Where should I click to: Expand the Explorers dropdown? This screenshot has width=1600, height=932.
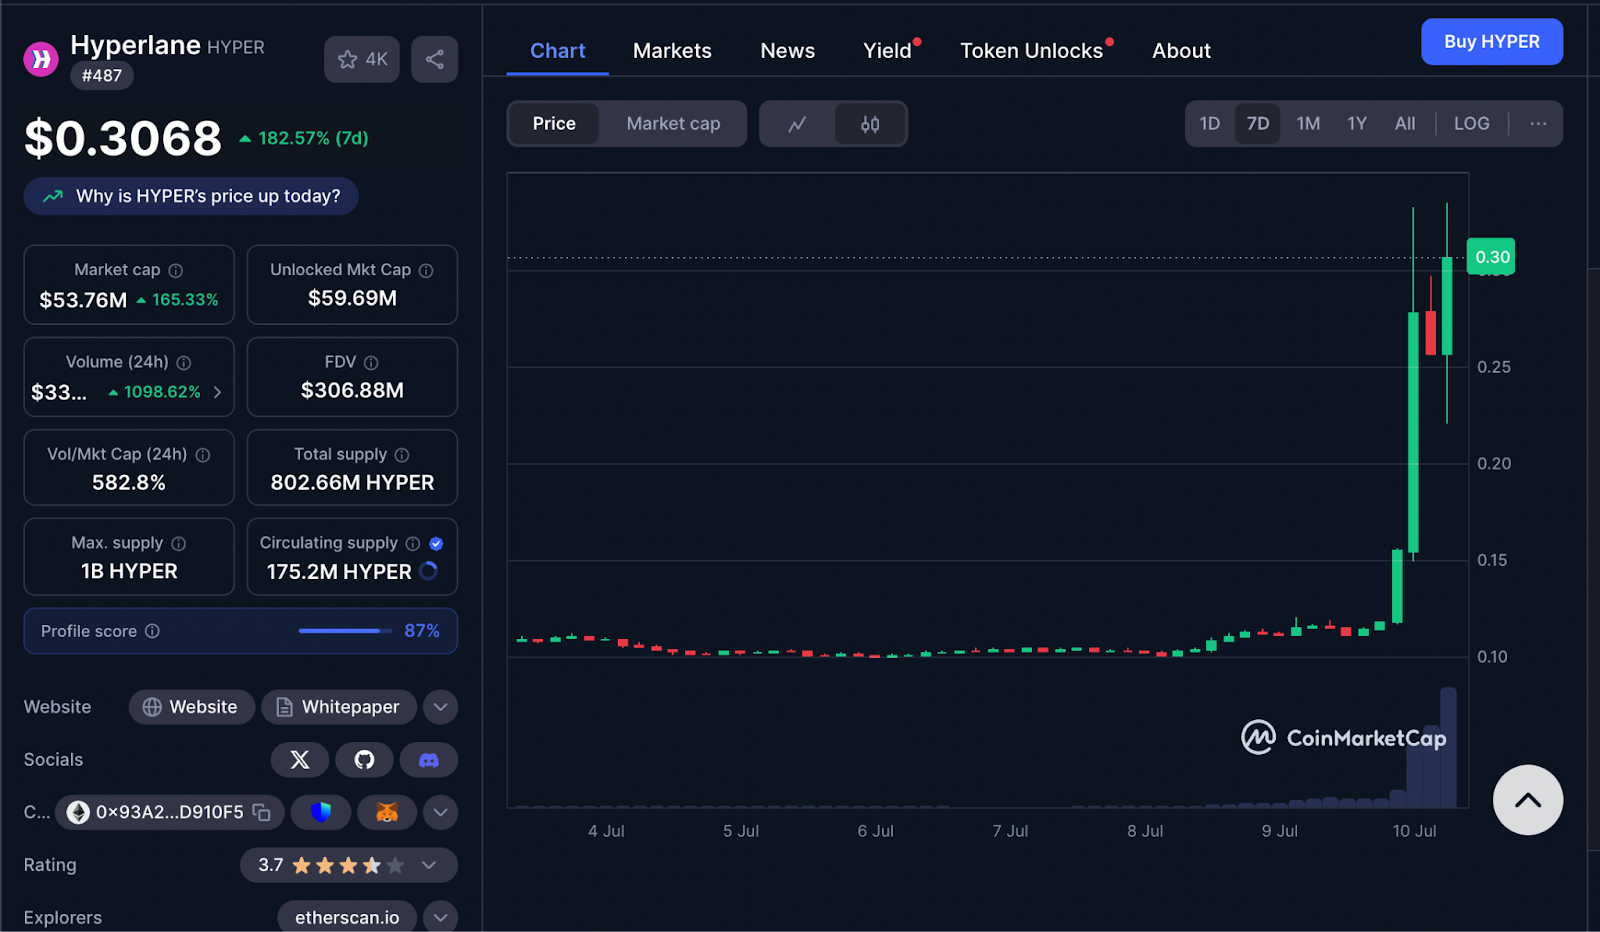(x=440, y=917)
